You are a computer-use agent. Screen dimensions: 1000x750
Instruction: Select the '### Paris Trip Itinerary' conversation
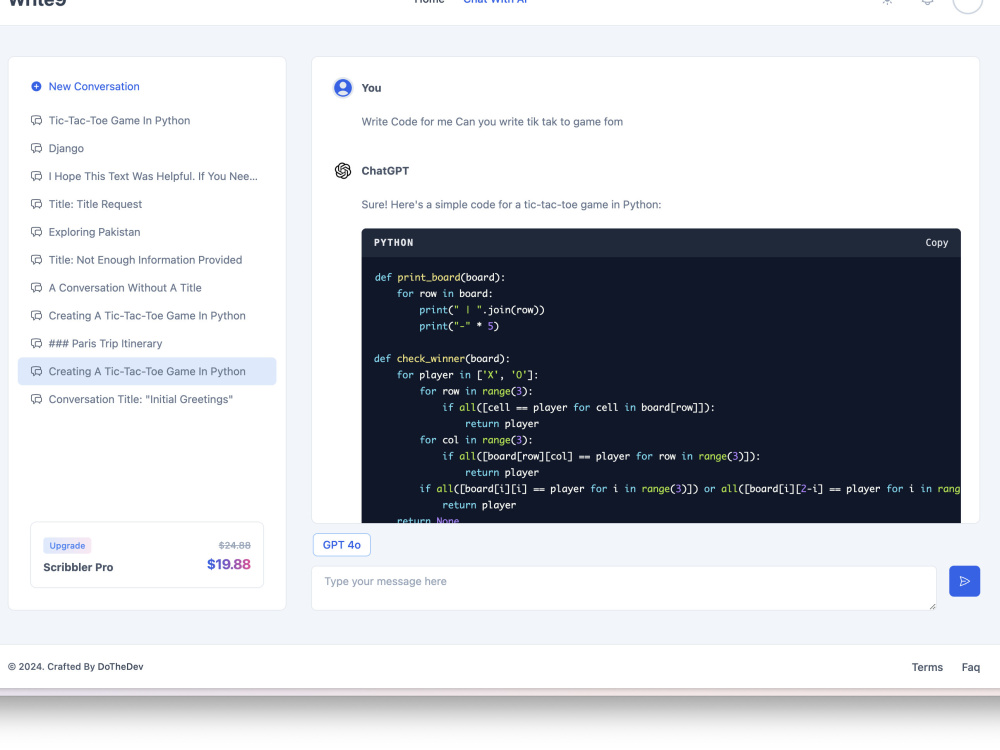point(103,343)
